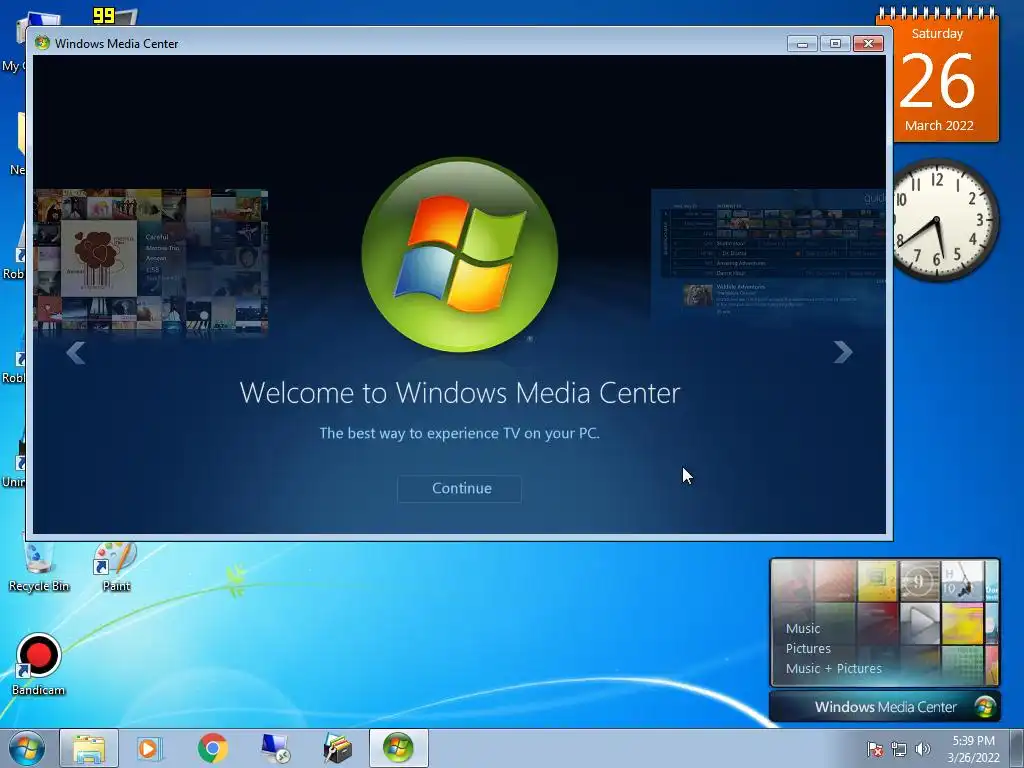Close the Windows Media Center window
Screen dimensions: 1024x768
(x=868, y=44)
